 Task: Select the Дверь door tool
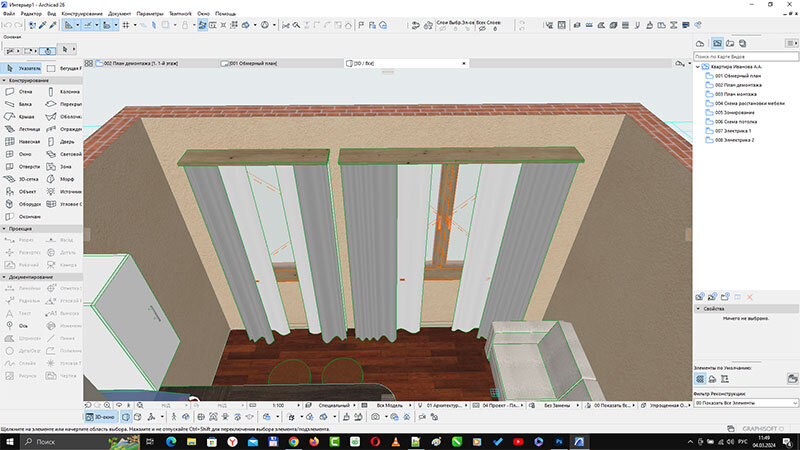pyautogui.click(x=63, y=142)
